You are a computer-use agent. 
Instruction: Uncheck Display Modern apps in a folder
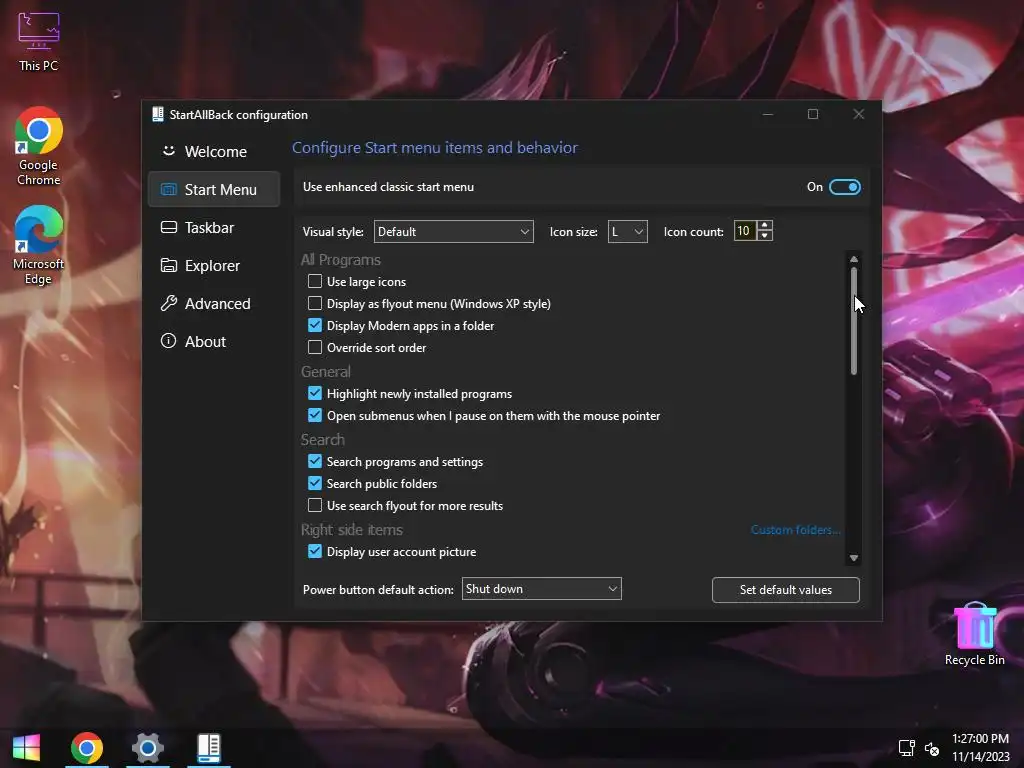click(315, 325)
